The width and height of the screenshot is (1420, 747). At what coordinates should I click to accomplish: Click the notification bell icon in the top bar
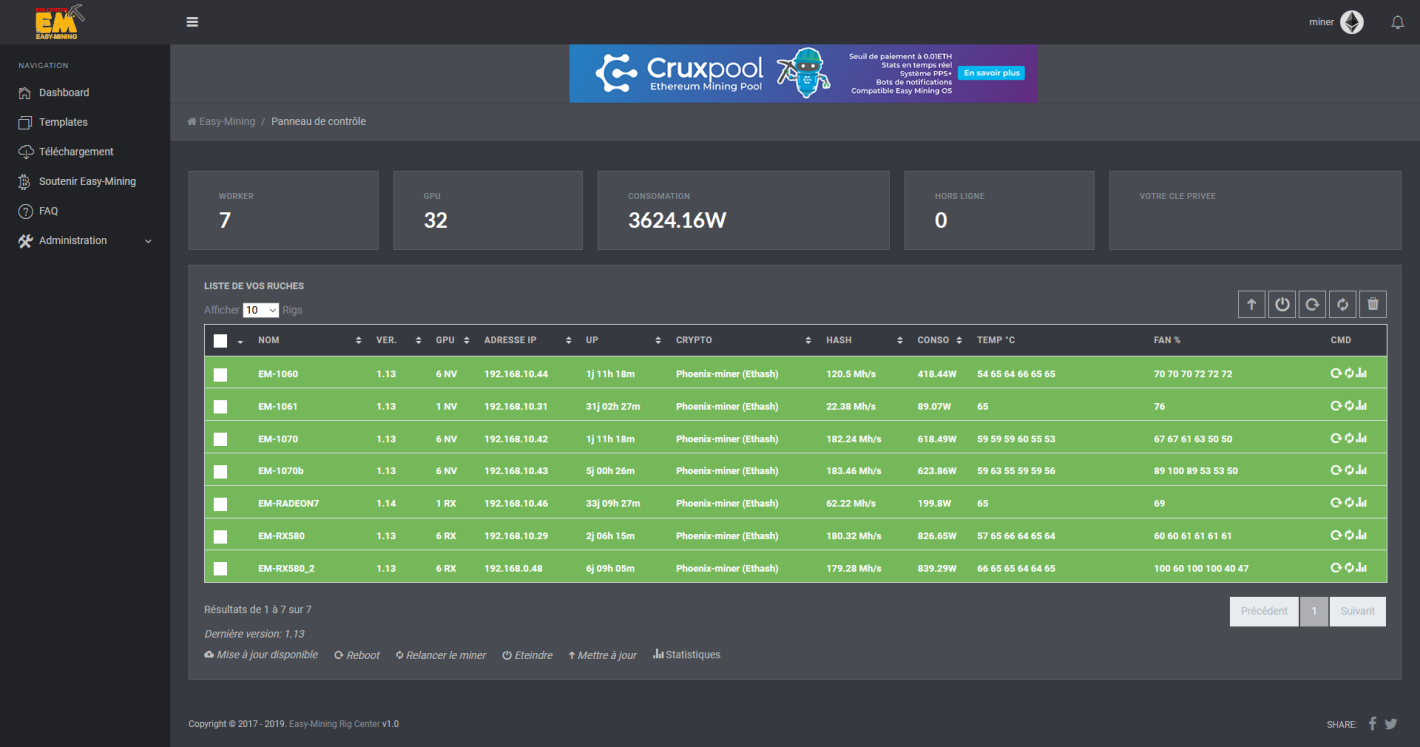[1397, 22]
